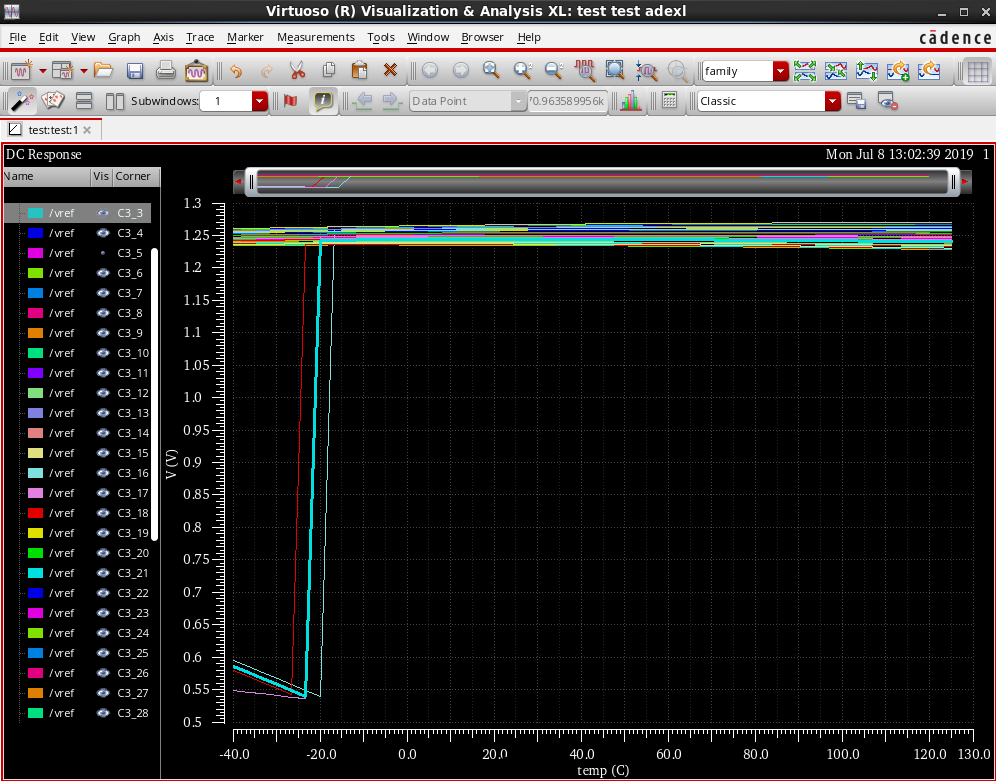996x781 pixels.
Task: Click the Undo arrow icon
Action: [236, 71]
